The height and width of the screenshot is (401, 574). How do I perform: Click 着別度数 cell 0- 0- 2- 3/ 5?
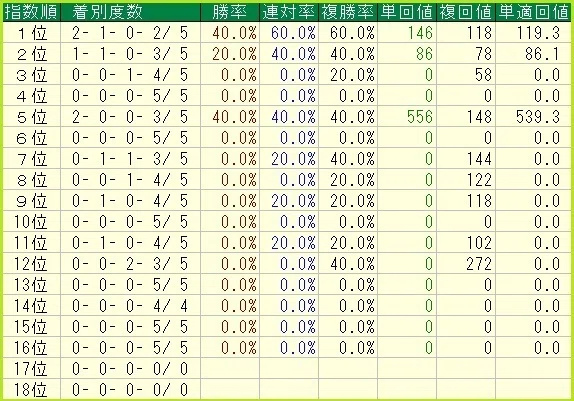[x=130, y=264]
